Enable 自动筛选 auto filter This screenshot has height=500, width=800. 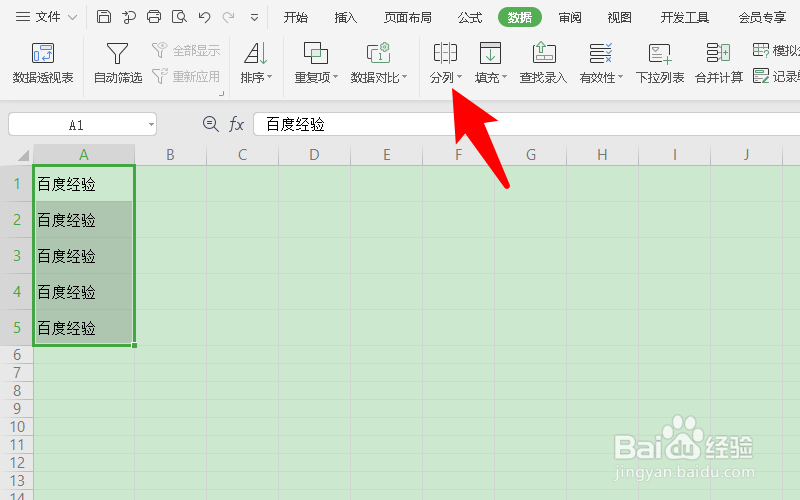pyautogui.click(x=118, y=63)
